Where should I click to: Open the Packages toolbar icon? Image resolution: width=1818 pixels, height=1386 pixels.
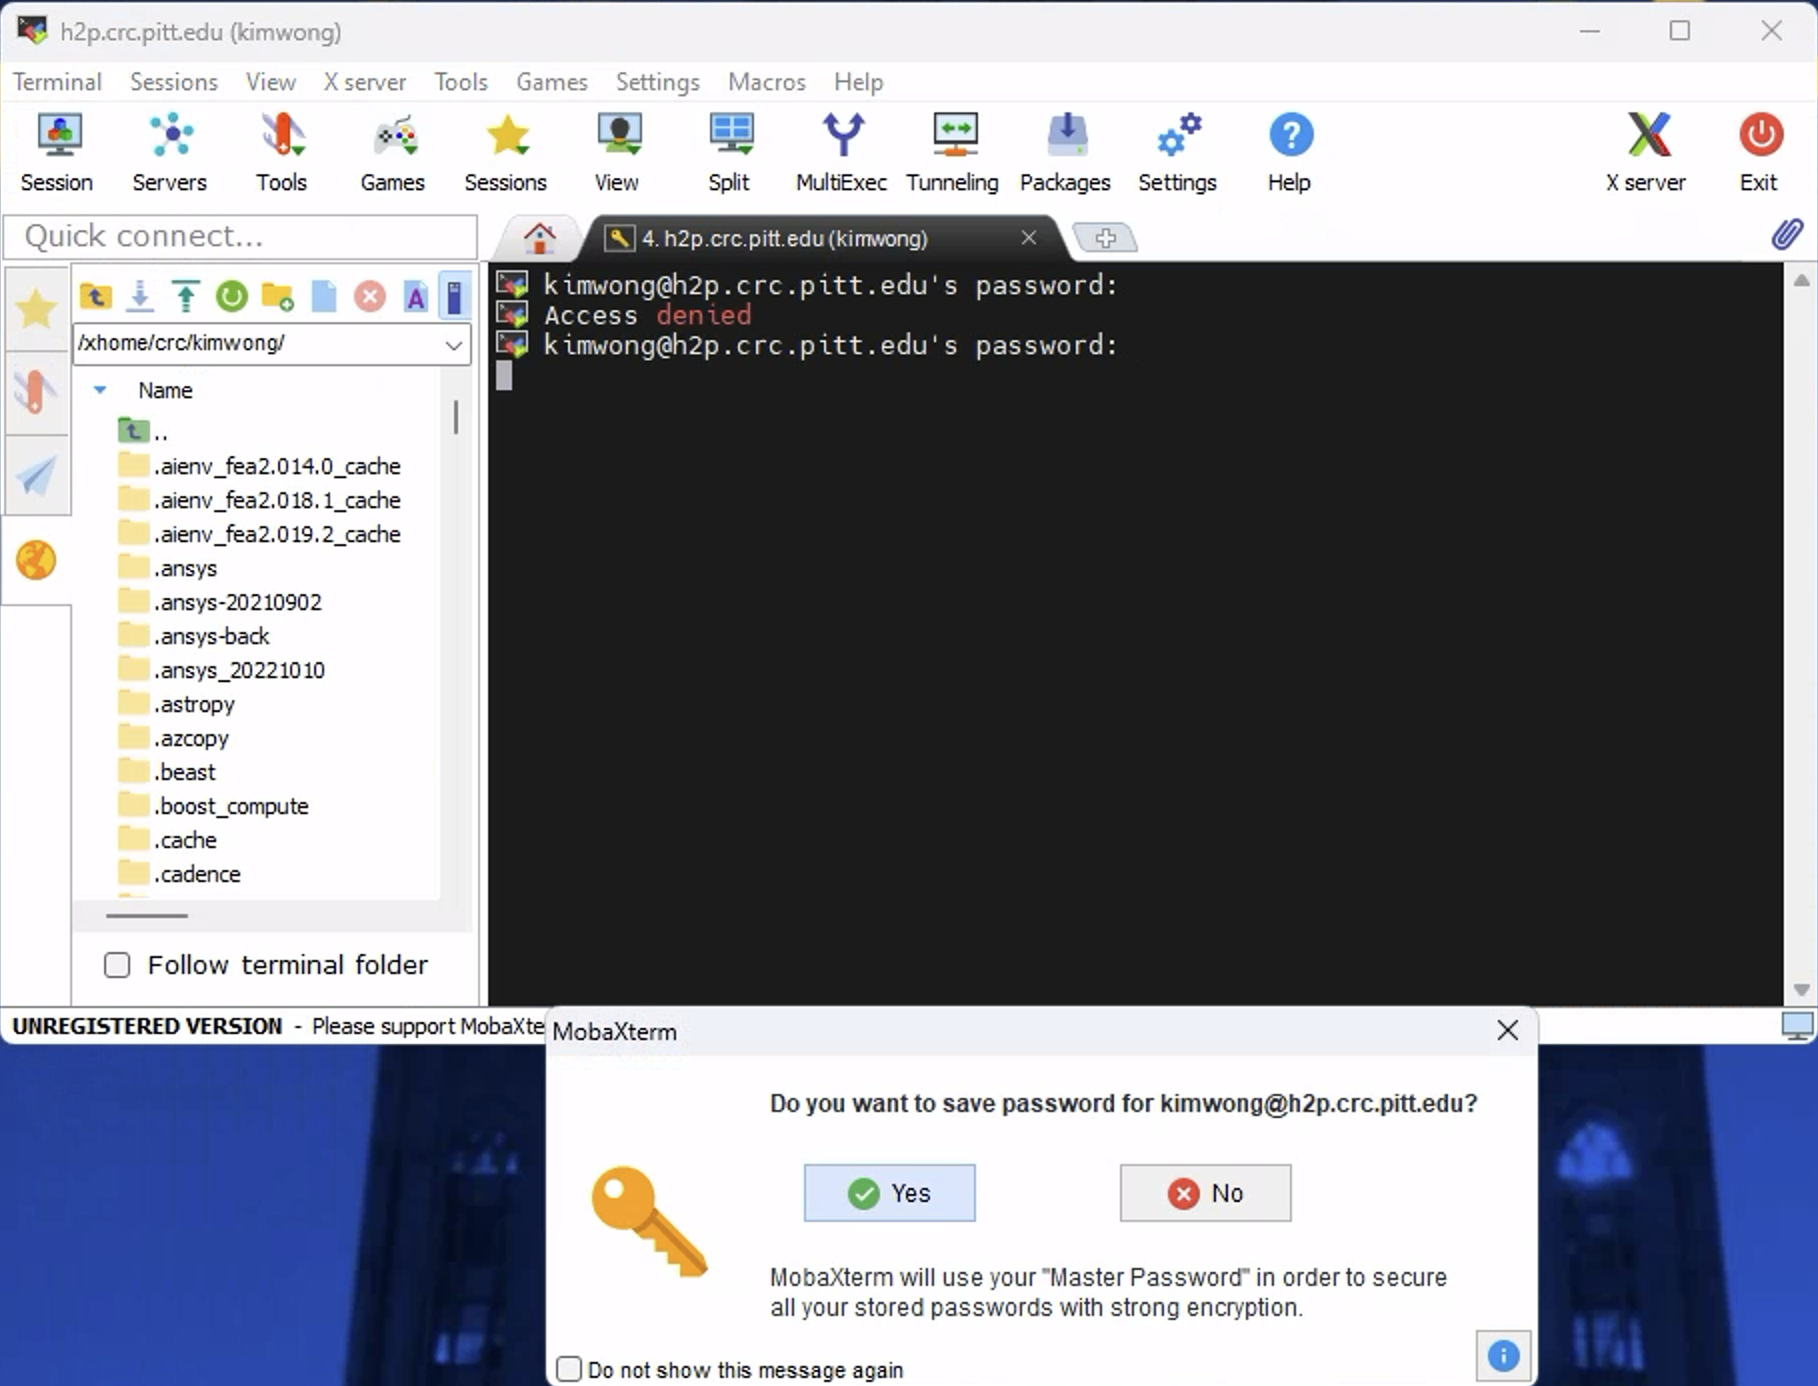click(x=1065, y=153)
